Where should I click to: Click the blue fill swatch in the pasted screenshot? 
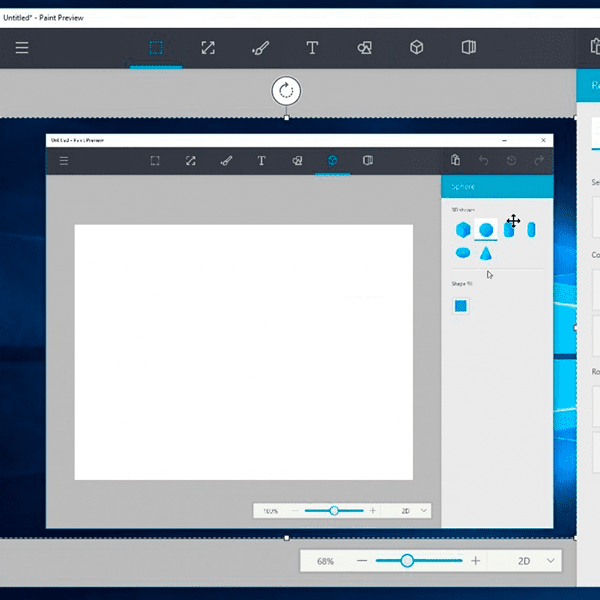[x=461, y=306]
